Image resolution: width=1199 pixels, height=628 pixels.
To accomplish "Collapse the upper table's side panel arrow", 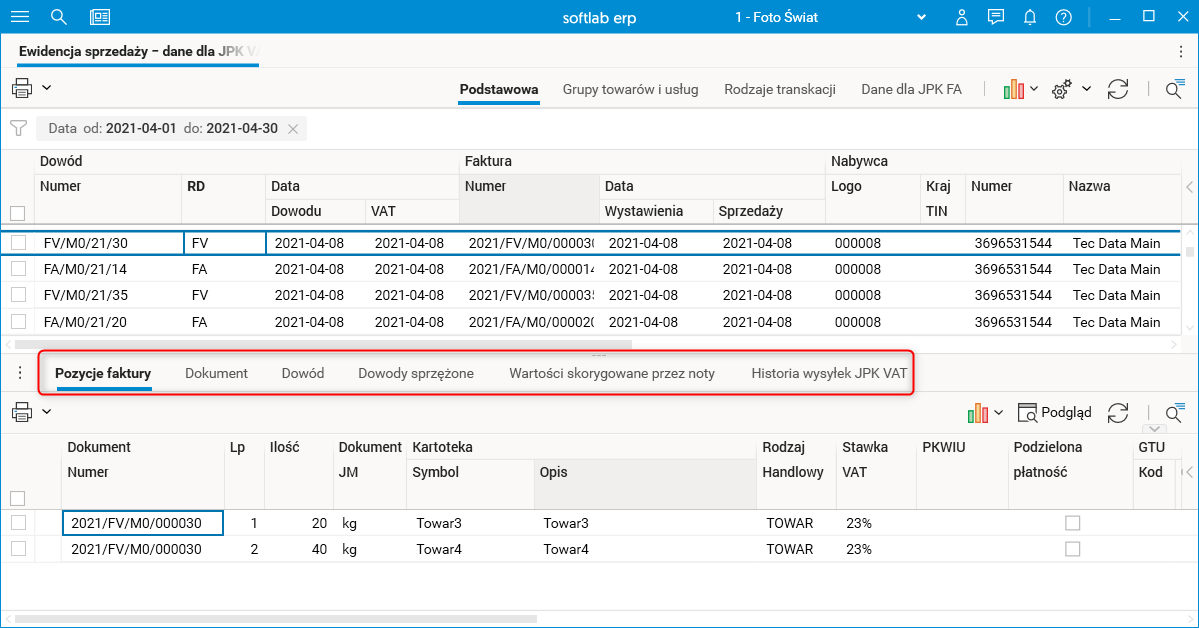I will pos(1189,187).
